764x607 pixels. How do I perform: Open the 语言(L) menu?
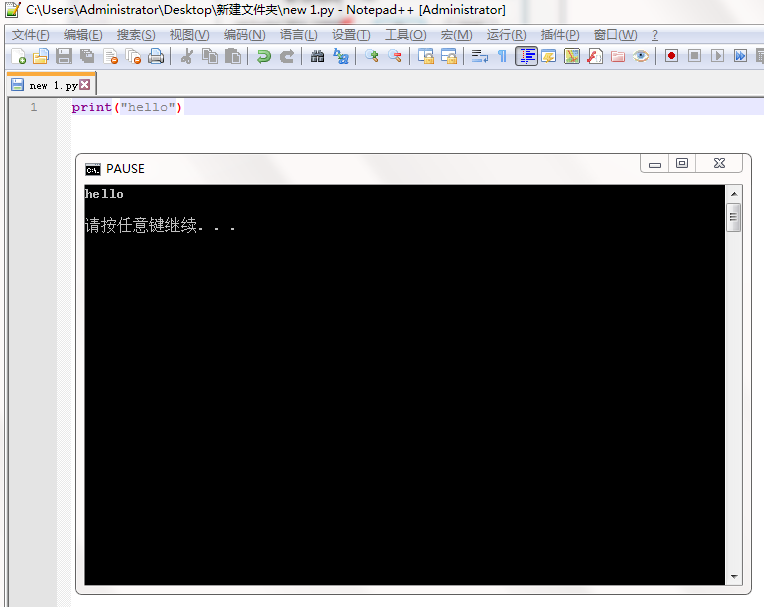(x=299, y=35)
